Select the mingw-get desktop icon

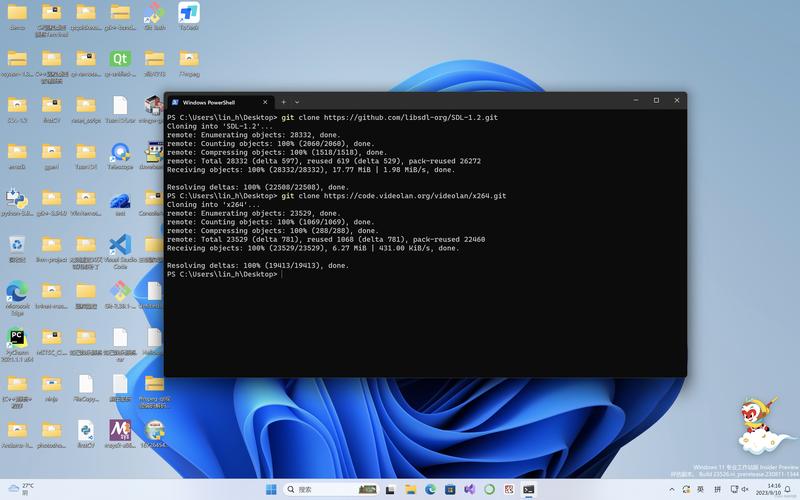click(x=154, y=110)
